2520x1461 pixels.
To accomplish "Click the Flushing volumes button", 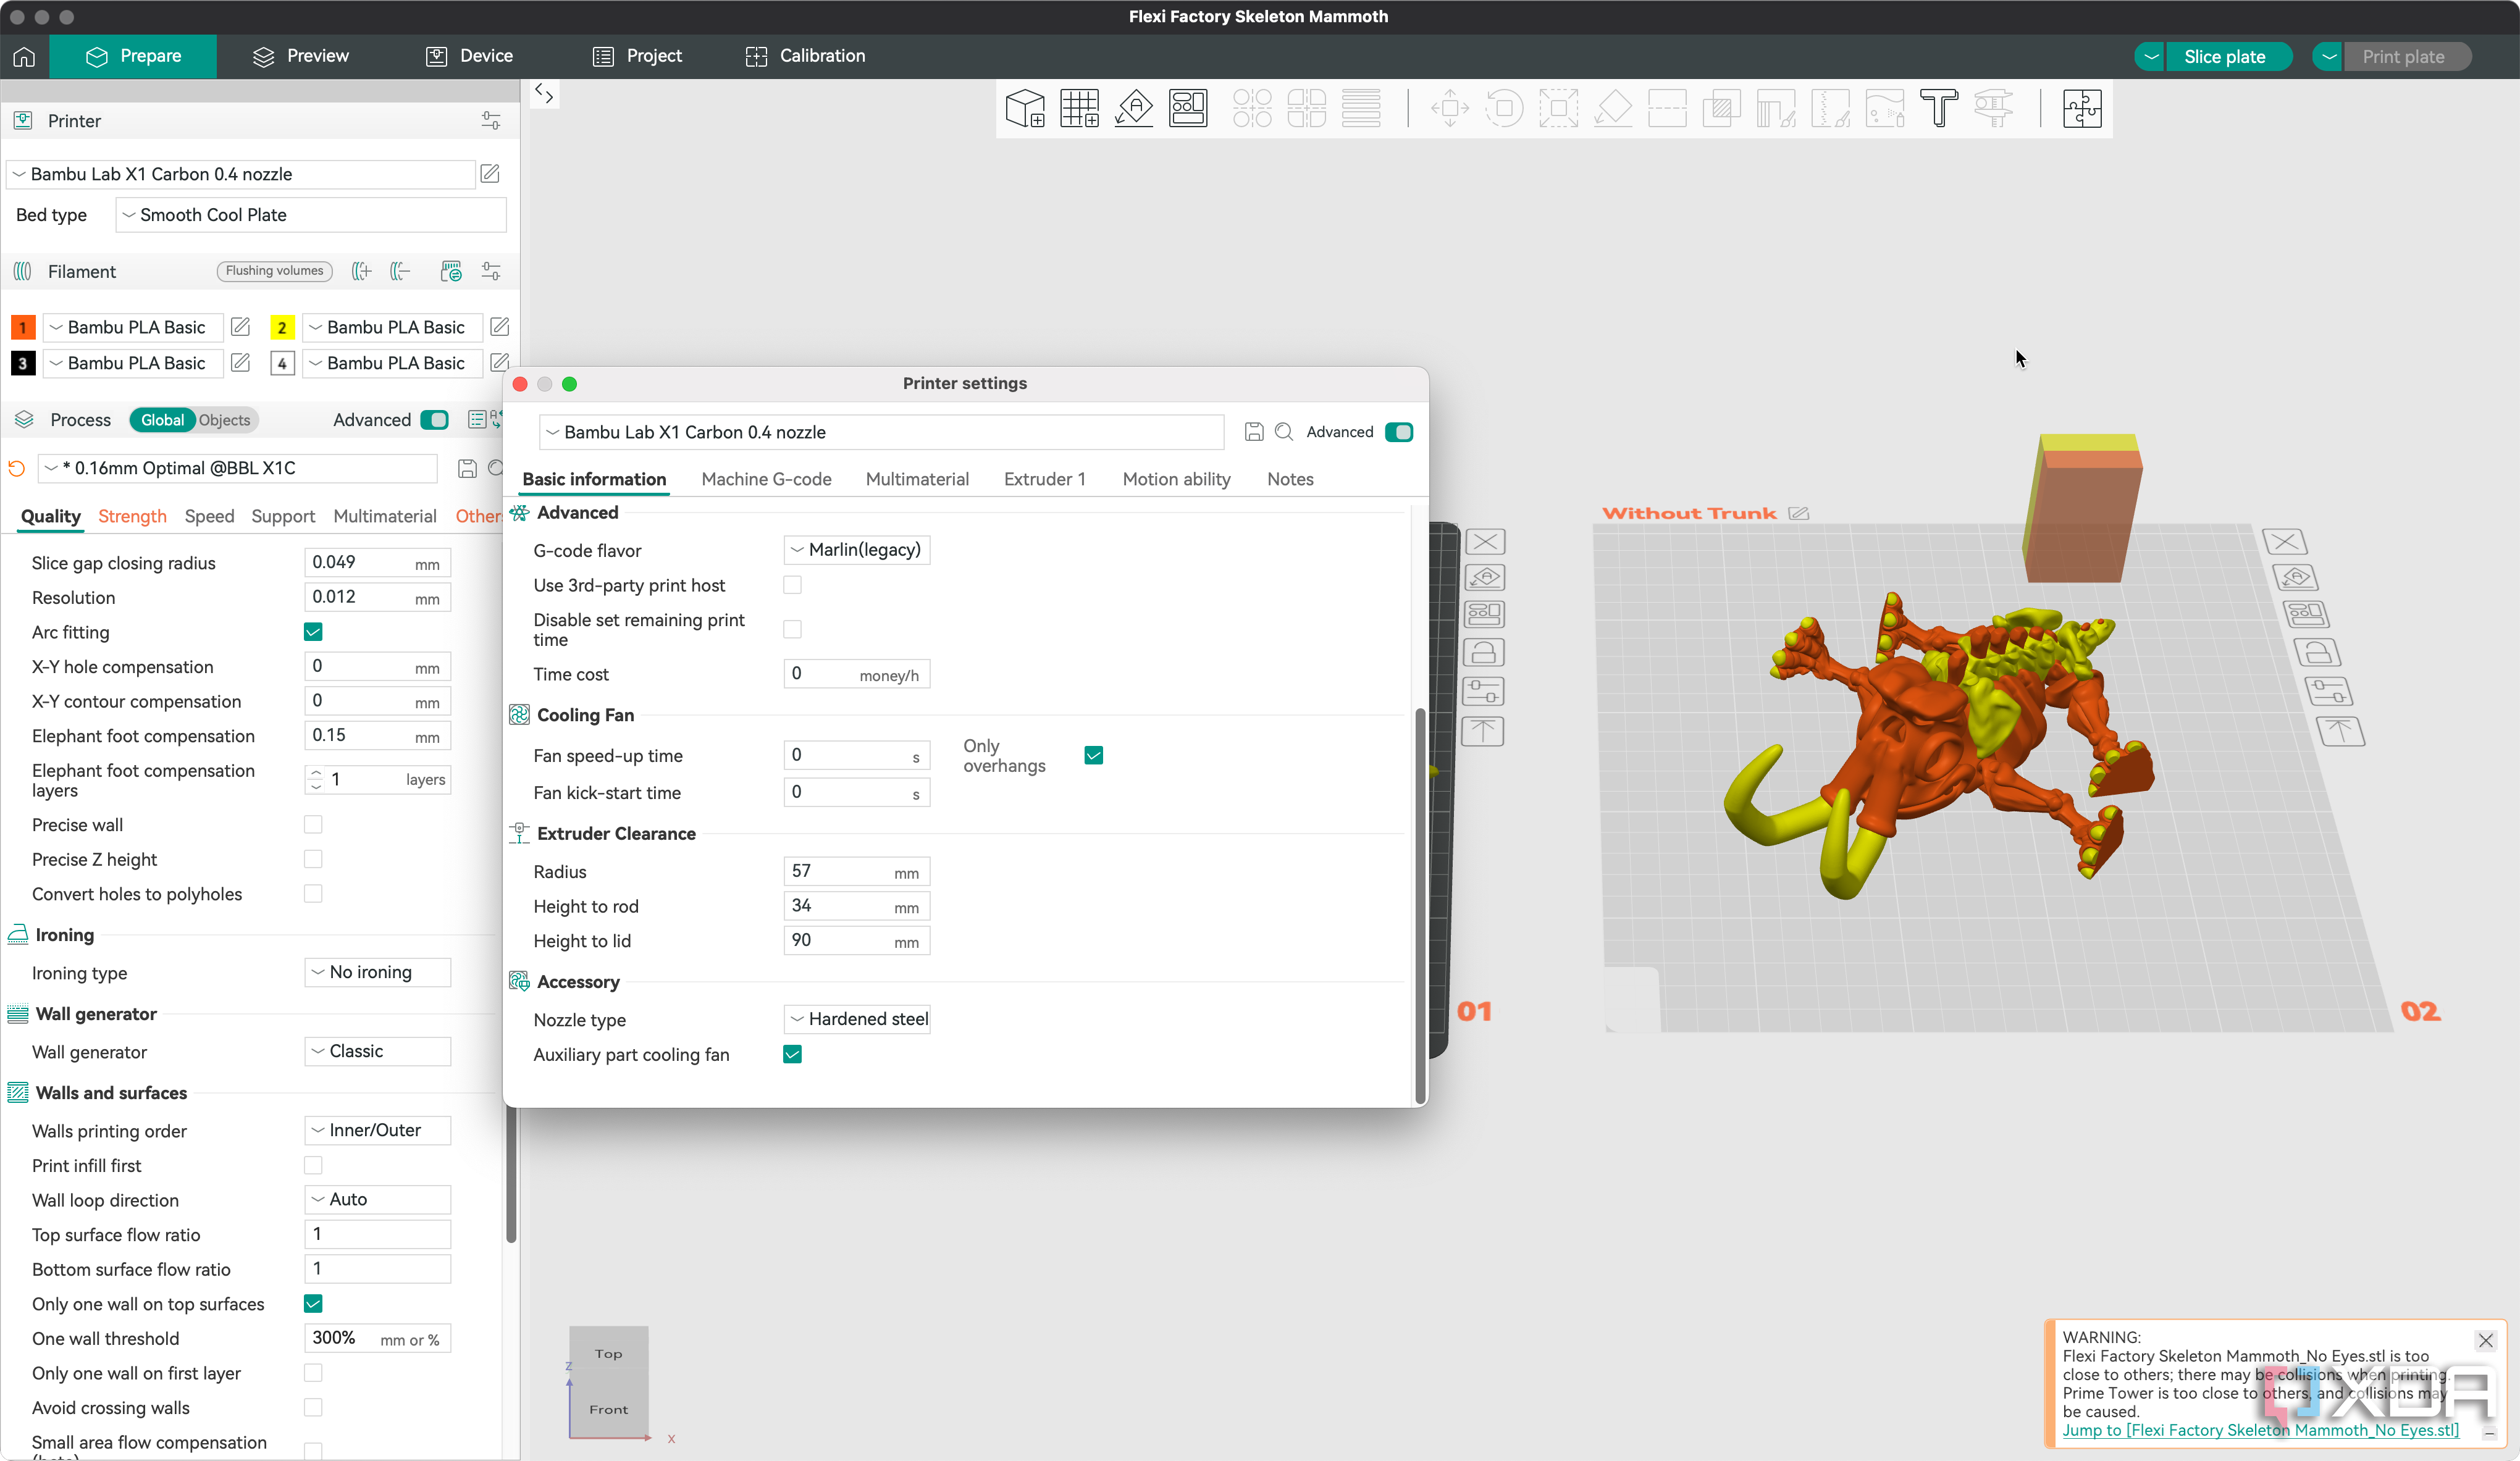I will tap(274, 271).
